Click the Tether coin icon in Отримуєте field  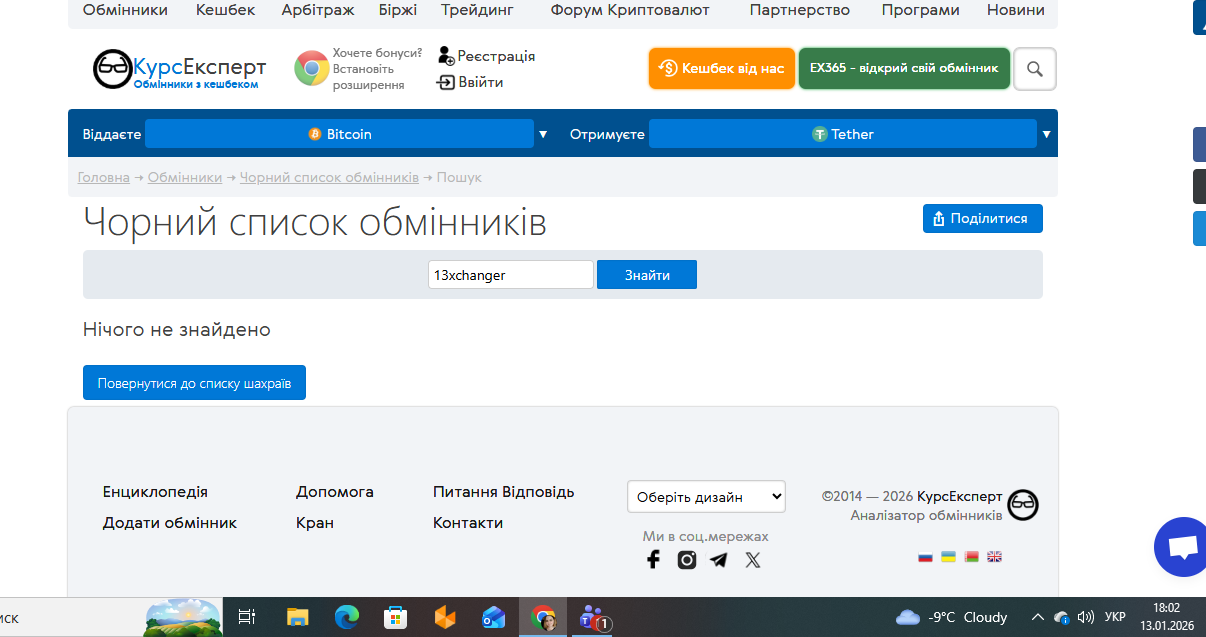coord(820,134)
